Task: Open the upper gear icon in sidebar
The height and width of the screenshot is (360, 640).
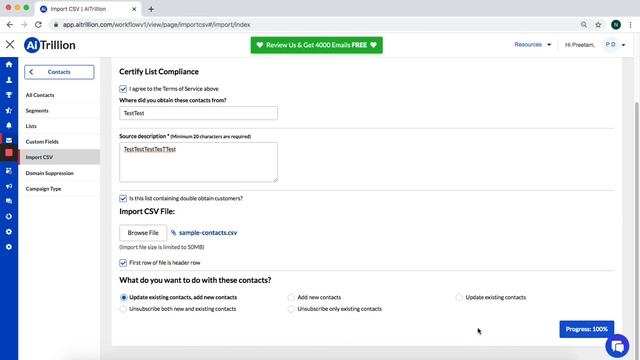Action: 9,231
